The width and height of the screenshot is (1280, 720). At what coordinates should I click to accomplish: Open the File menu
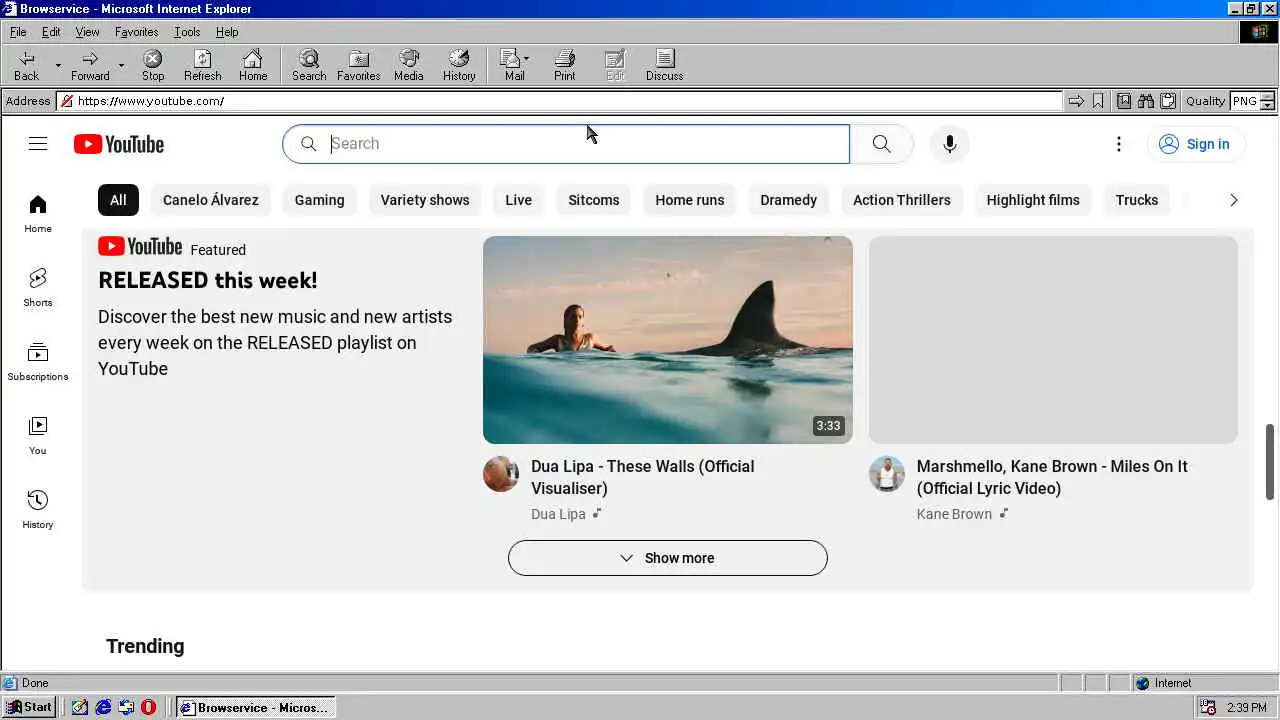18,32
